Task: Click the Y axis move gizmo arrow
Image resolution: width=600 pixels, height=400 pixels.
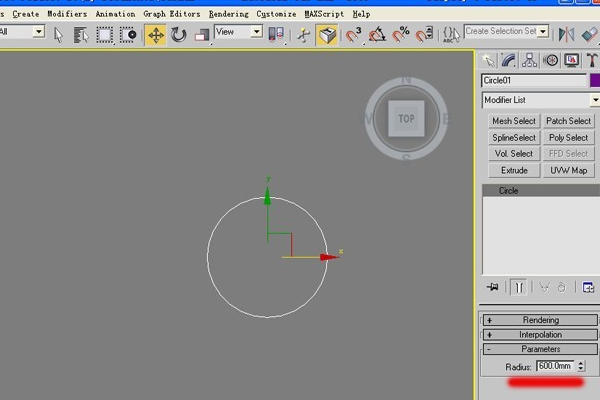Action: pos(267,195)
